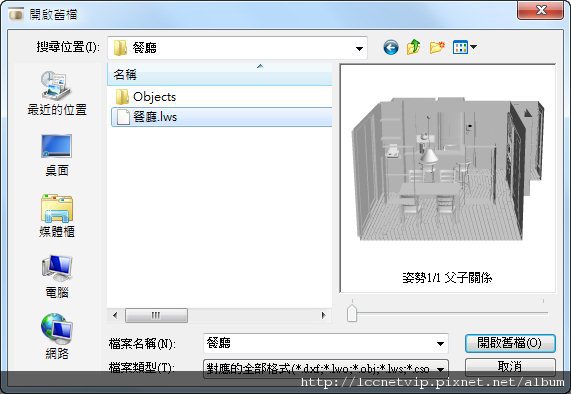The width and height of the screenshot is (571, 394).
Task: Close the 開啟舊檔 dialog window
Action: point(540,10)
